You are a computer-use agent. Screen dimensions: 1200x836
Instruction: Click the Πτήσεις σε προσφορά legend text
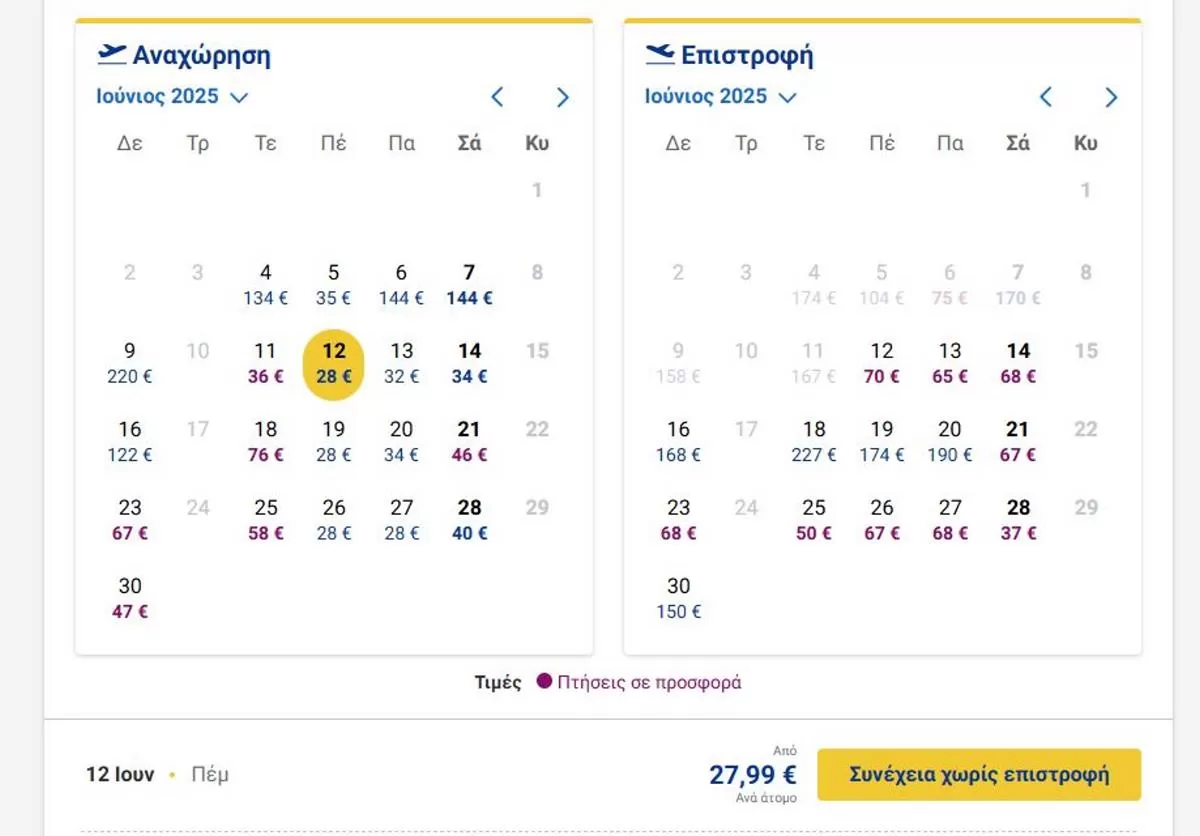click(x=650, y=683)
